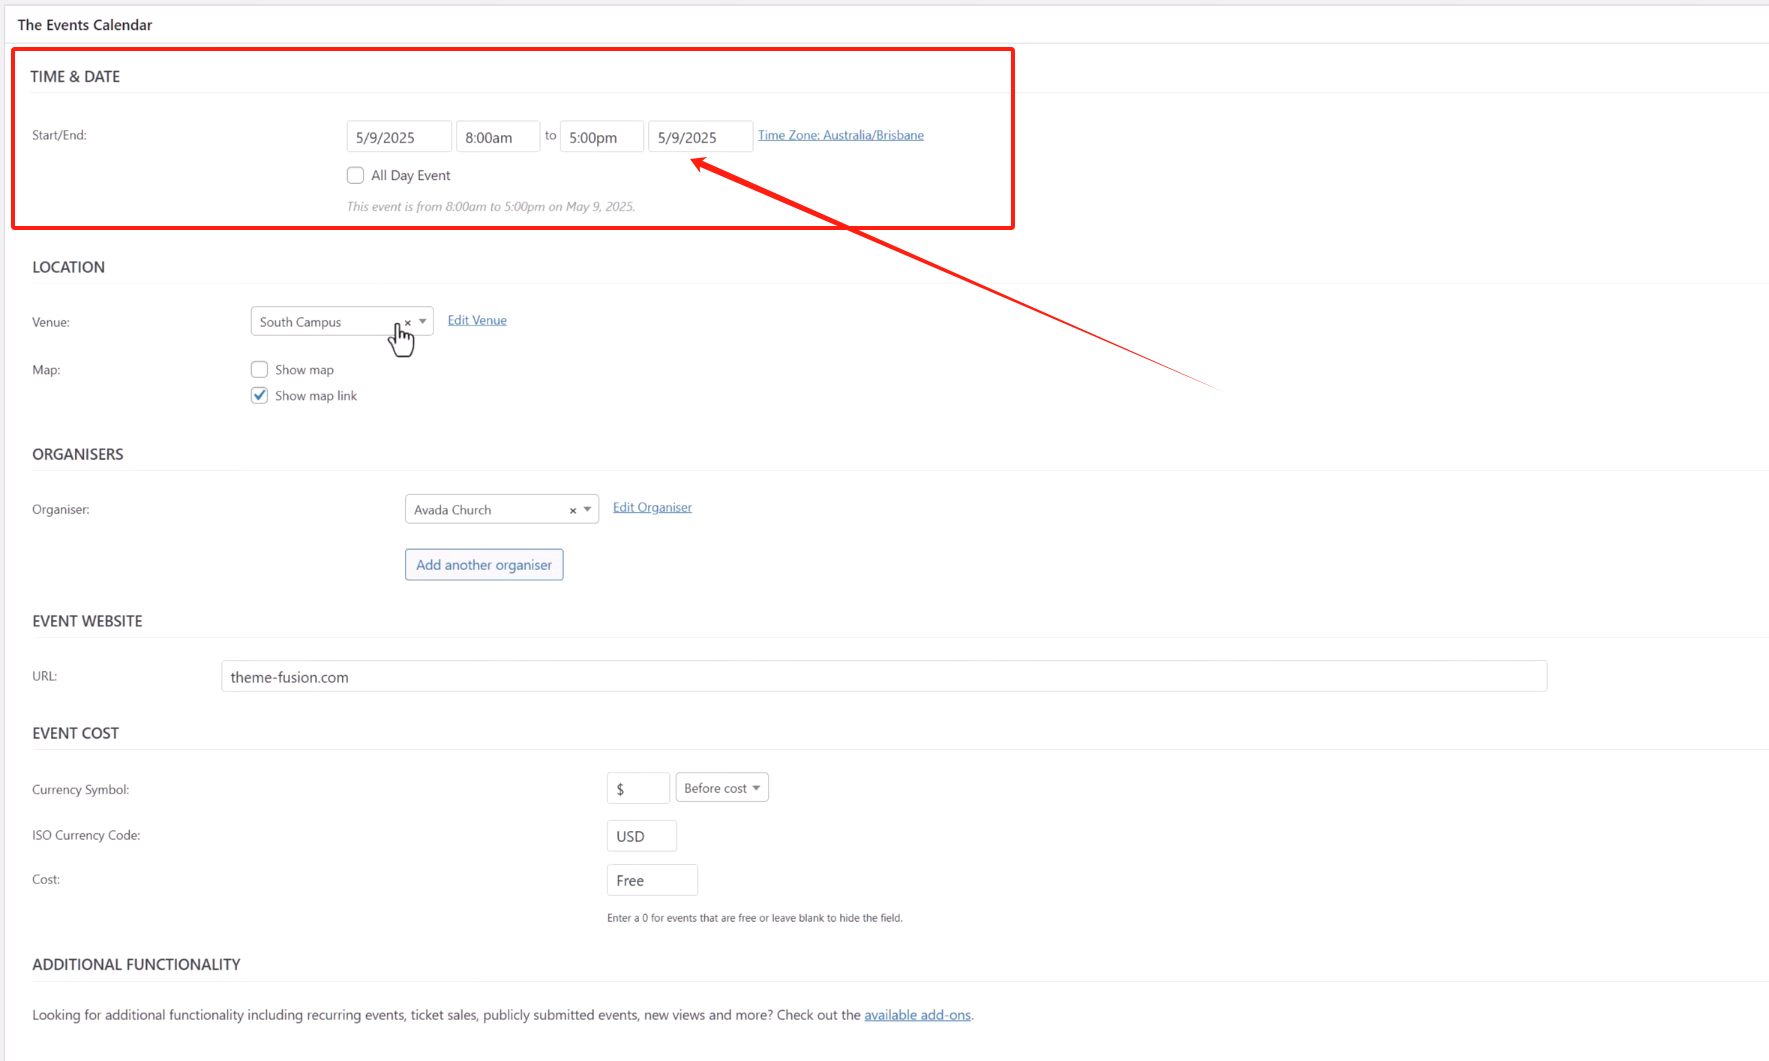Select the 8:00am start time field
This screenshot has height=1061, width=1769.
pos(497,136)
